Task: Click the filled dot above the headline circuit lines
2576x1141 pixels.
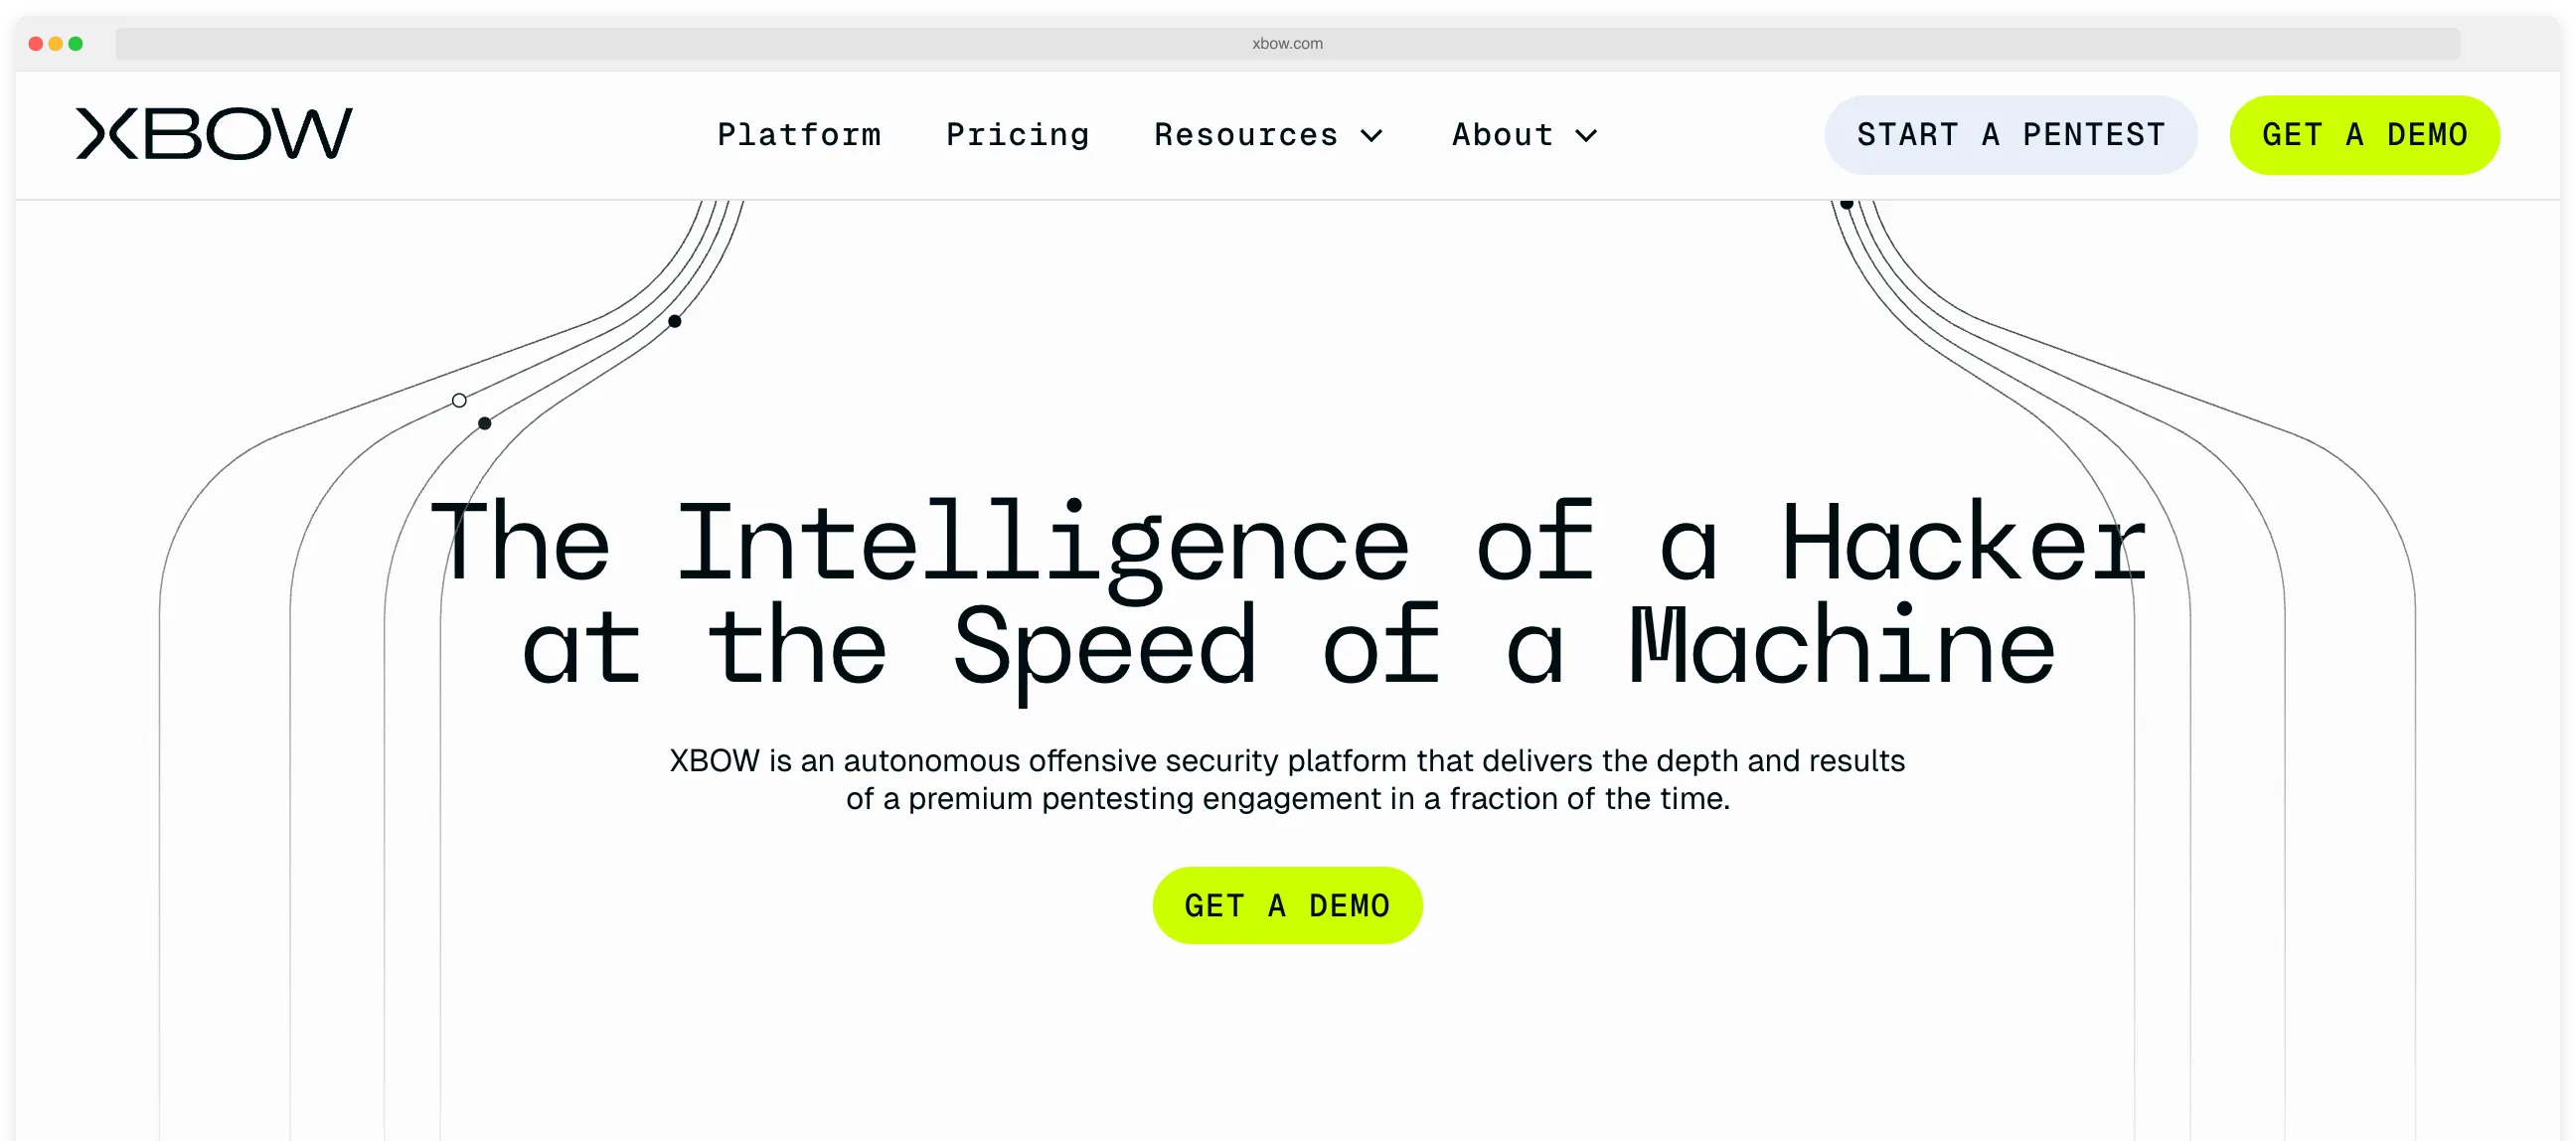Action: point(675,322)
